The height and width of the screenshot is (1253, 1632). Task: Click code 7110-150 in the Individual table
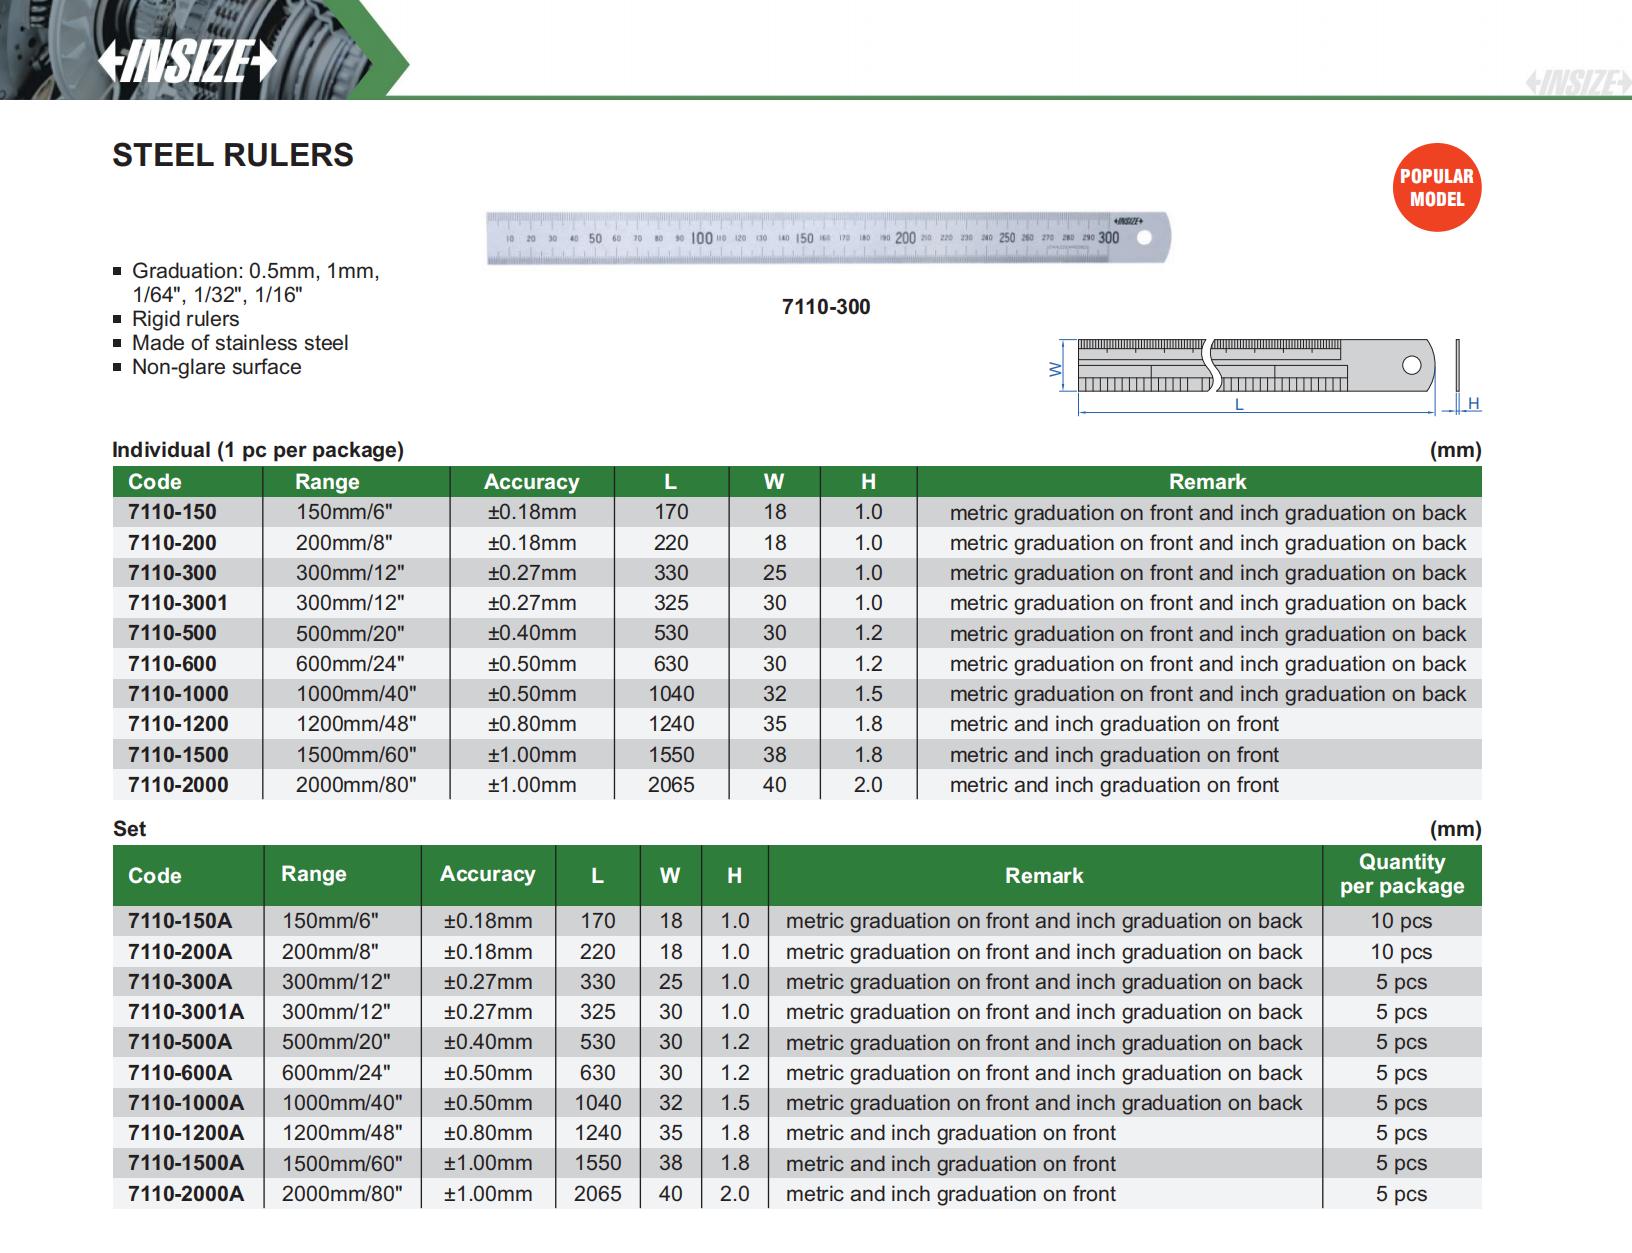point(172,512)
